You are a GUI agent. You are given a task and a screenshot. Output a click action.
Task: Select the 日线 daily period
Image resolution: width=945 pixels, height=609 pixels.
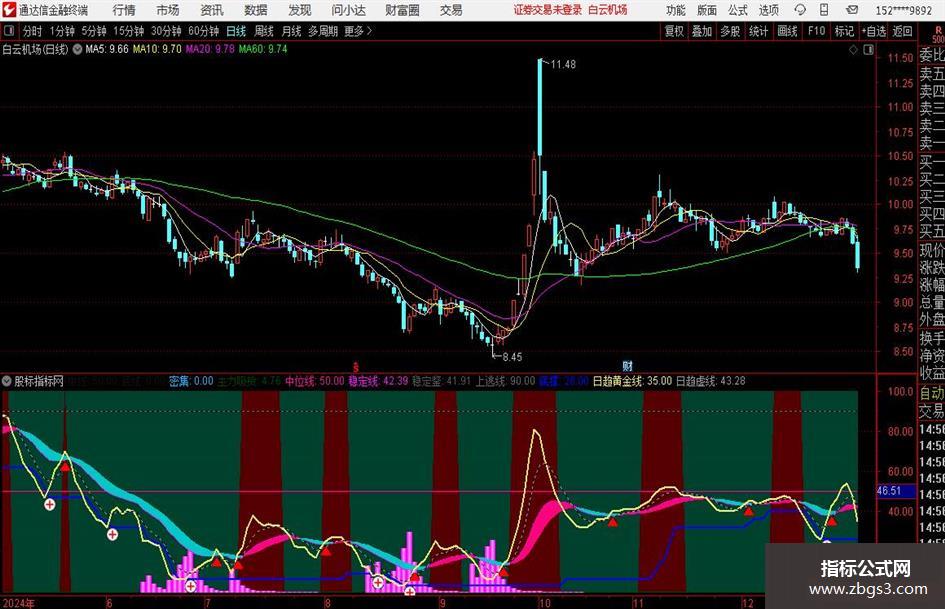pyautogui.click(x=236, y=31)
